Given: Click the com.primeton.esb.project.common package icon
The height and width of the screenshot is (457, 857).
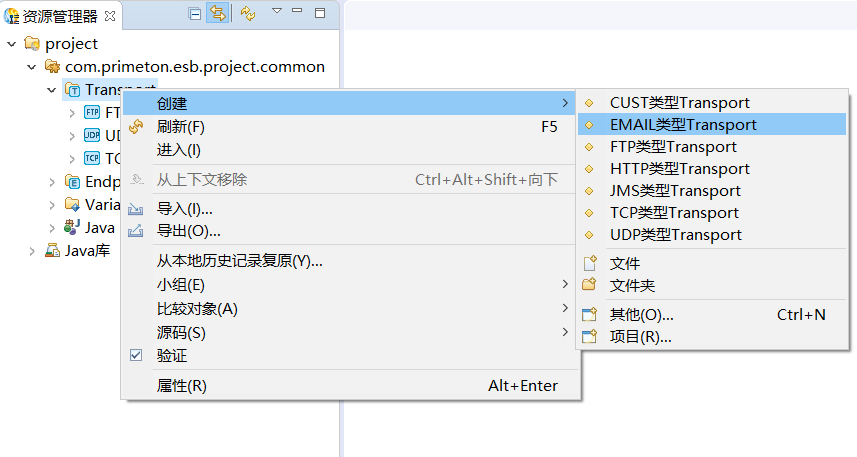Looking at the screenshot, I should click(52, 67).
